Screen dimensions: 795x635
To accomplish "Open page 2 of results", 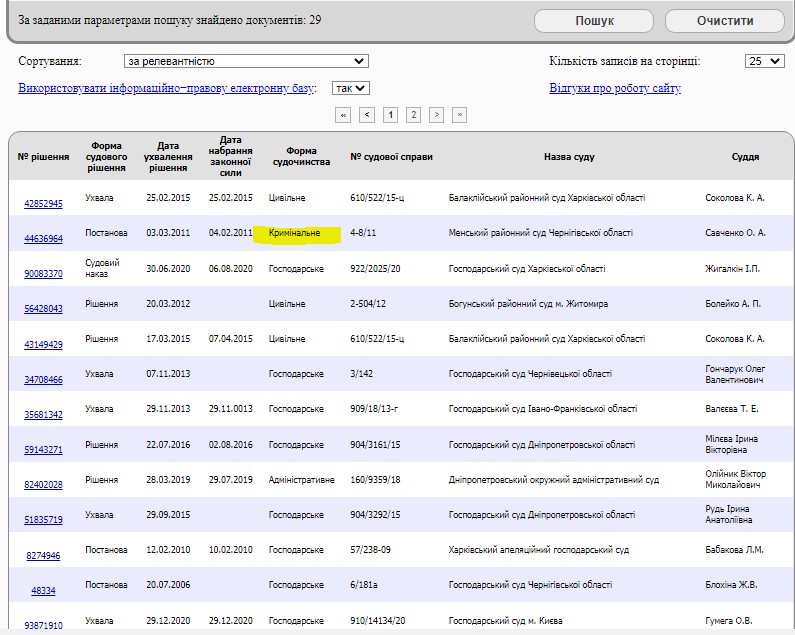I will 413,115.
